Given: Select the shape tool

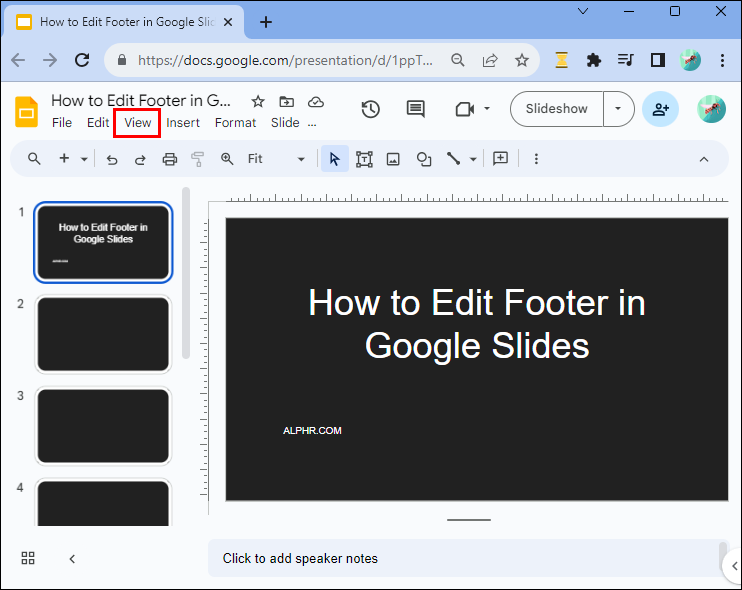Looking at the screenshot, I should tap(424, 159).
